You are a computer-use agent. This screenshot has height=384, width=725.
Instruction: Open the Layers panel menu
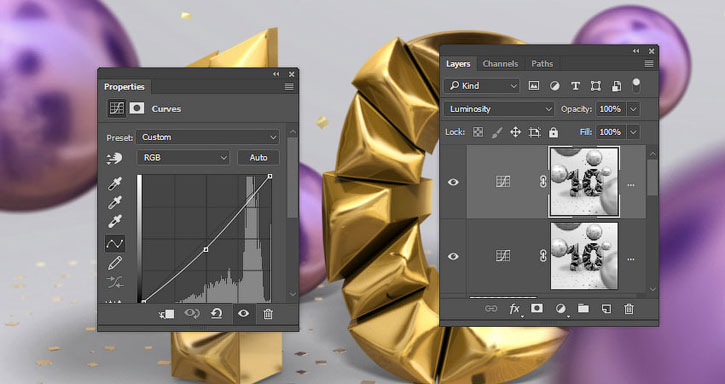click(x=649, y=64)
